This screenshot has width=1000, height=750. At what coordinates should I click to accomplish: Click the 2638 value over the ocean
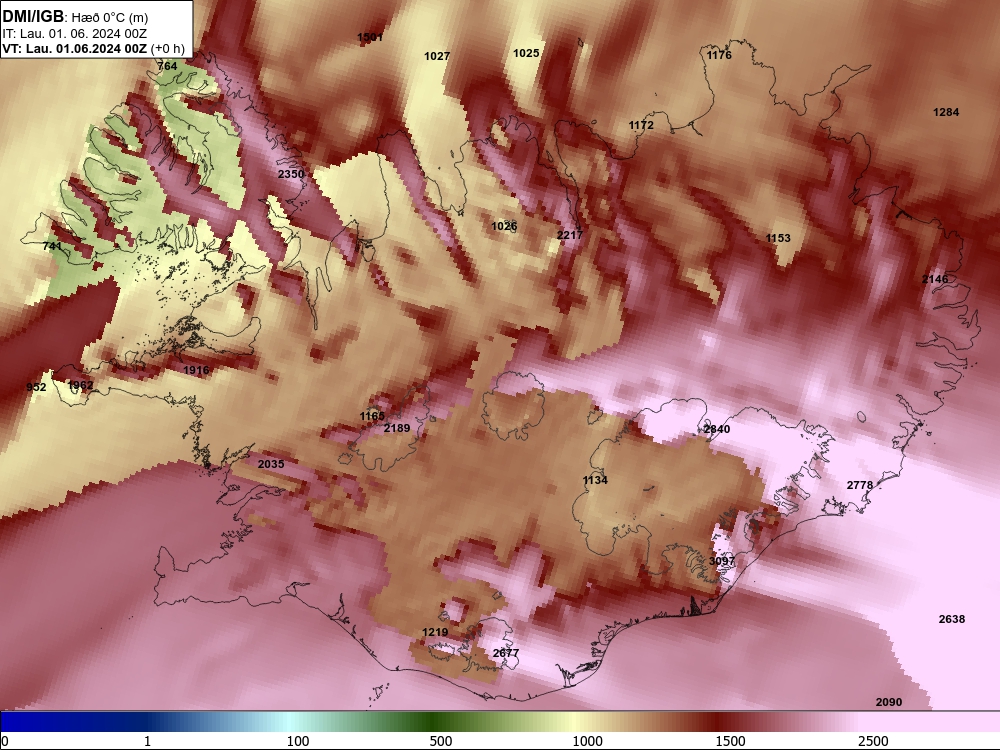click(952, 619)
